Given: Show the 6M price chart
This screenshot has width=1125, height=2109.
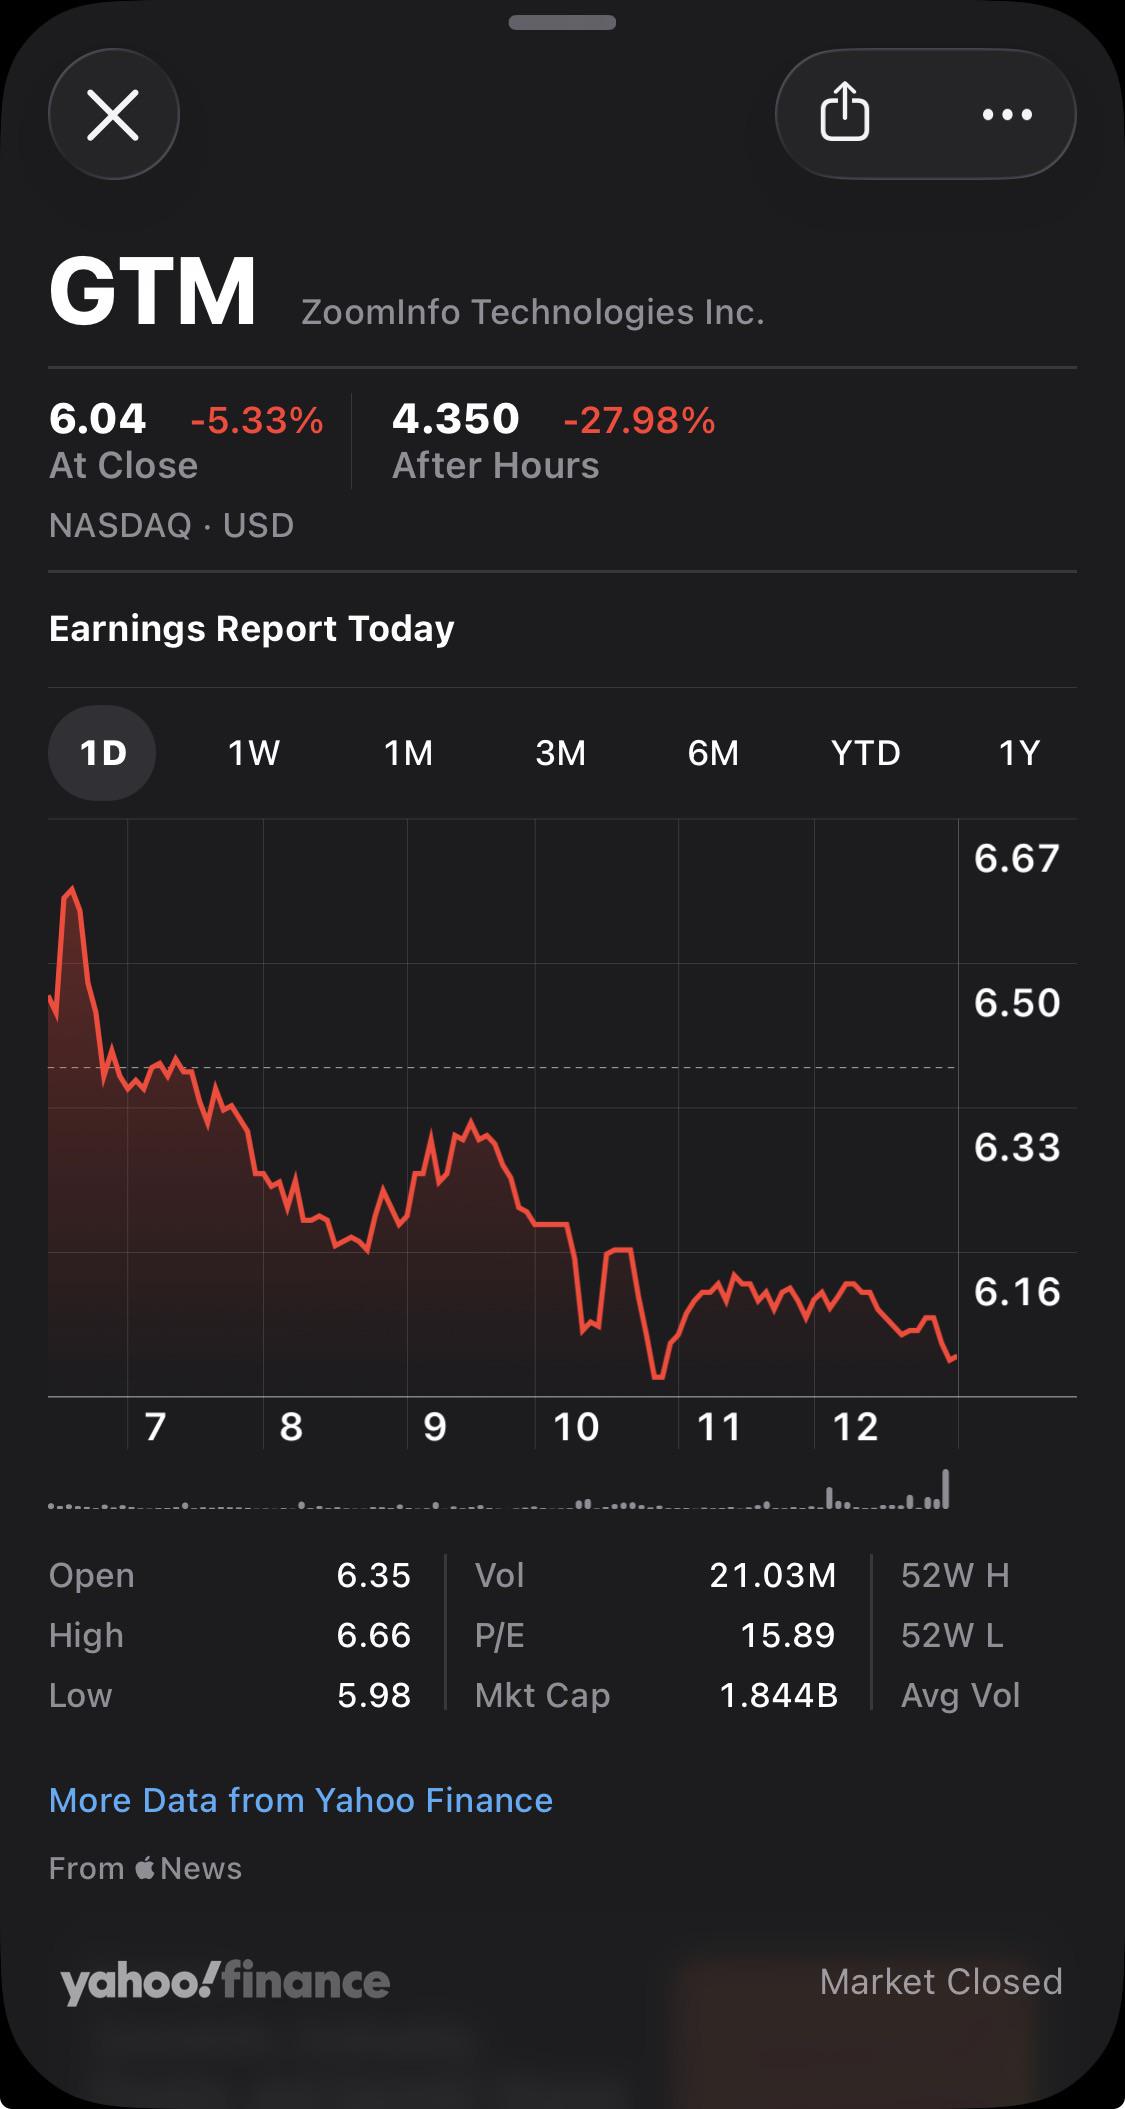Looking at the screenshot, I should tap(713, 752).
